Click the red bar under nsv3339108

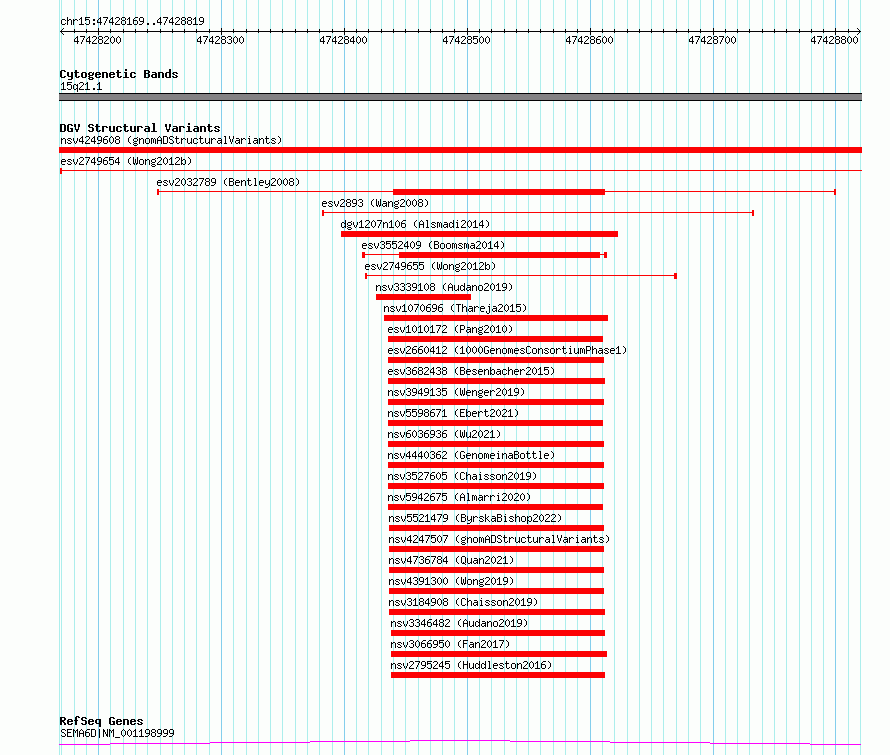coord(423,297)
